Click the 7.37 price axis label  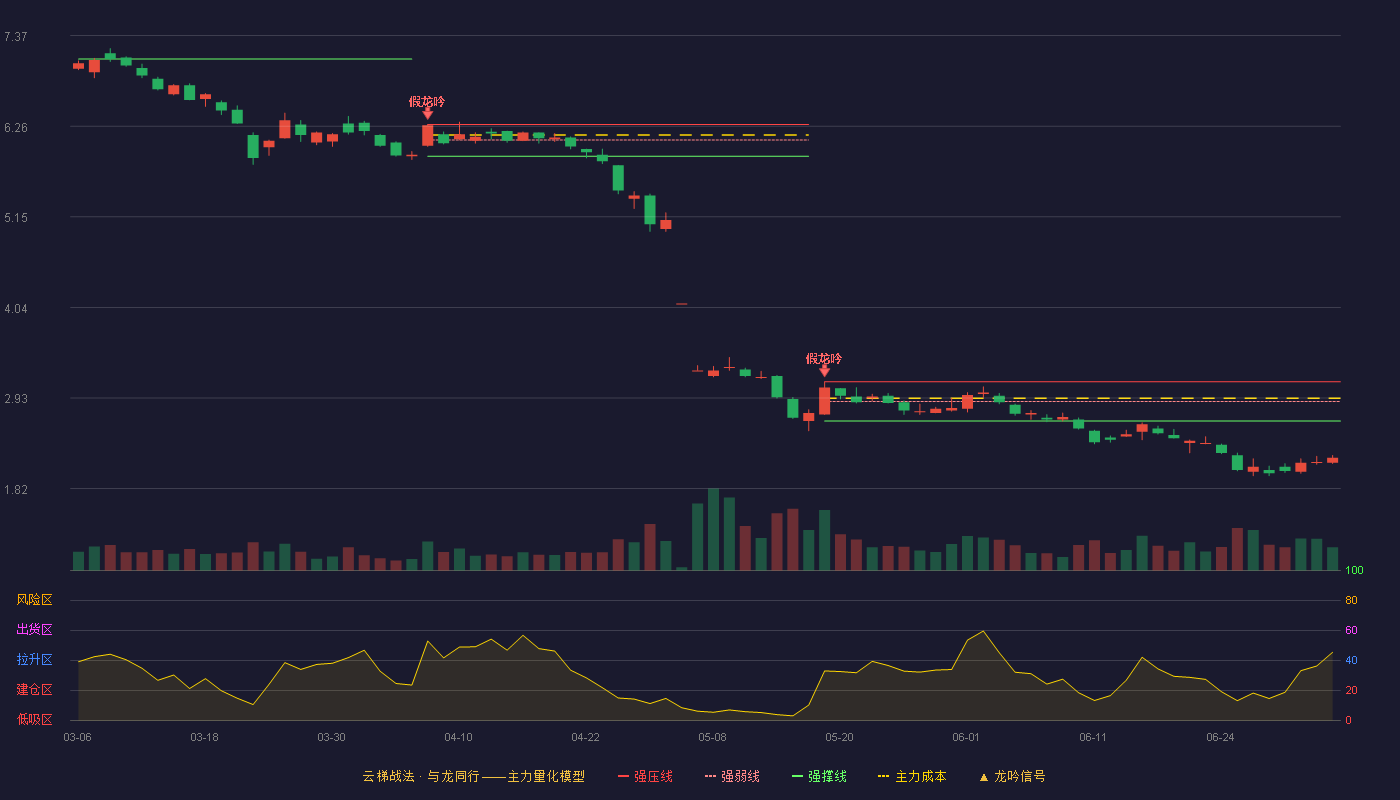tap(15, 37)
